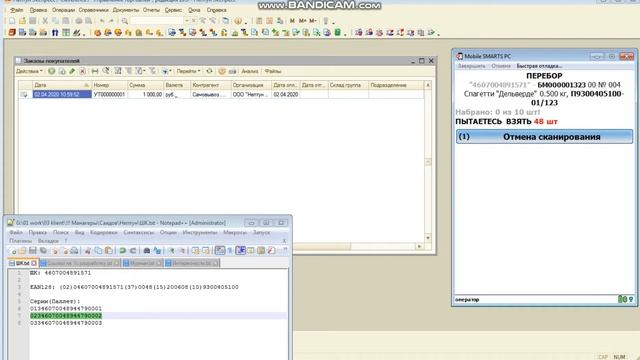Expand the Перейти dropdown in orders toolbar
The image size is (640, 360).
pyautogui.click(x=188, y=71)
